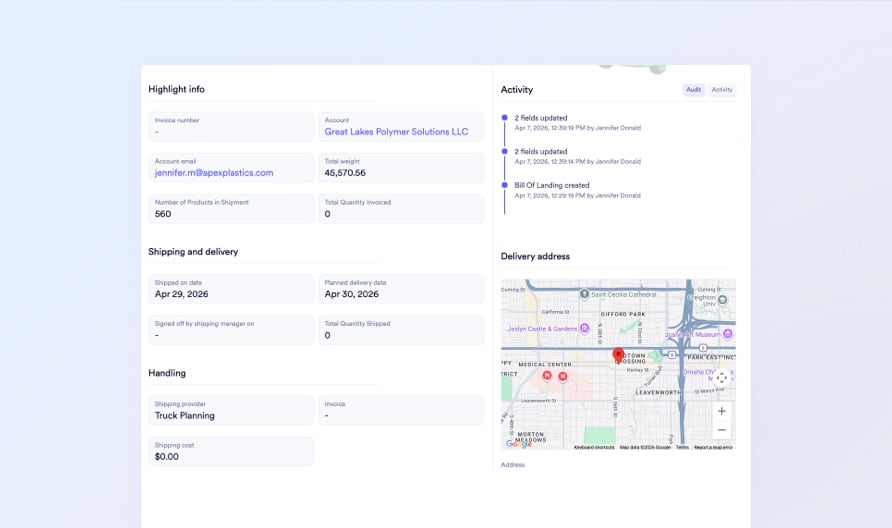The image size is (892, 528).
Task: Select the first '2 fields updated' timeline dot
Action: pyautogui.click(x=504, y=118)
